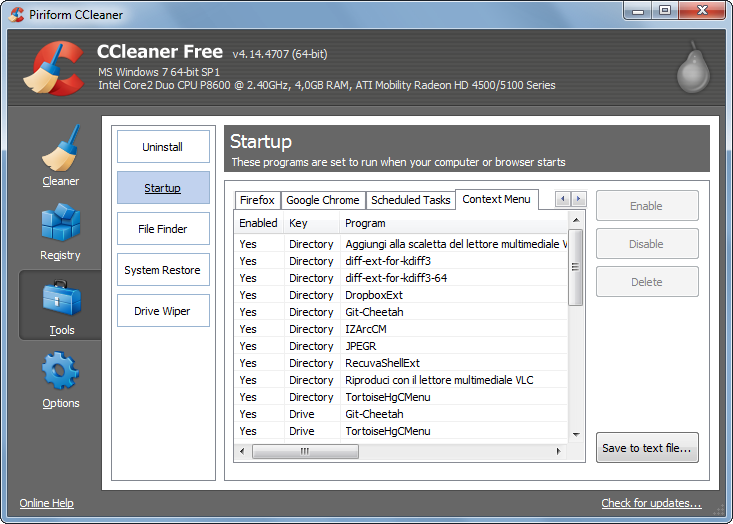This screenshot has height=524, width=733.
Task: Select the Startup tool button
Action: point(163,188)
